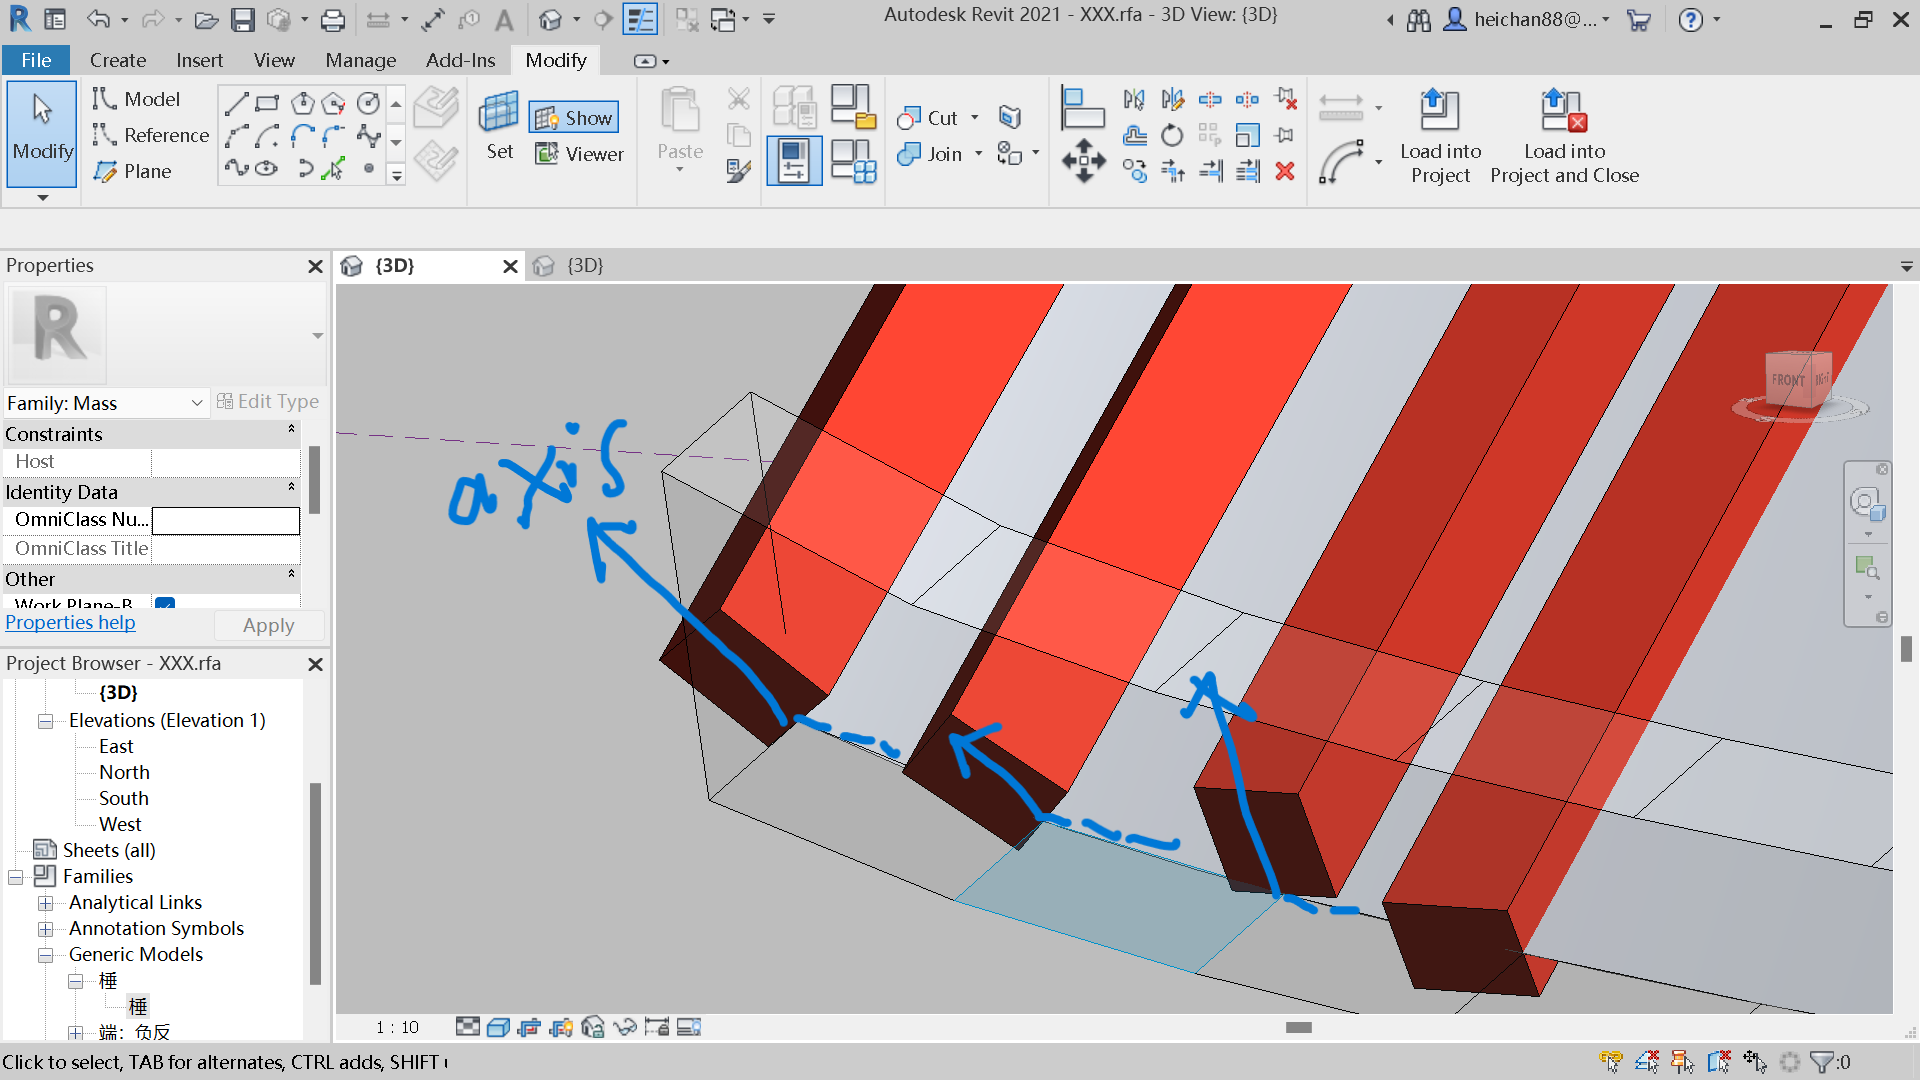The width and height of the screenshot is (1920, 1080).
Task: Select the Move tool
Action: (1084, 160)
